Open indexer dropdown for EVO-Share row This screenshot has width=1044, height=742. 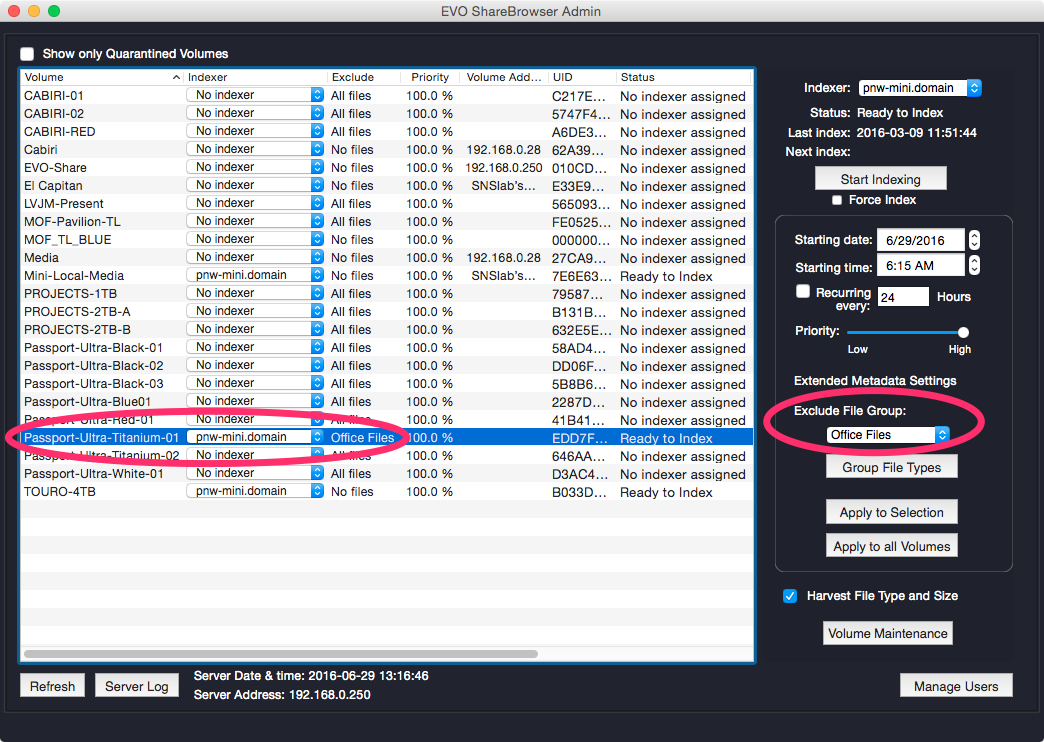pos(255,167)
